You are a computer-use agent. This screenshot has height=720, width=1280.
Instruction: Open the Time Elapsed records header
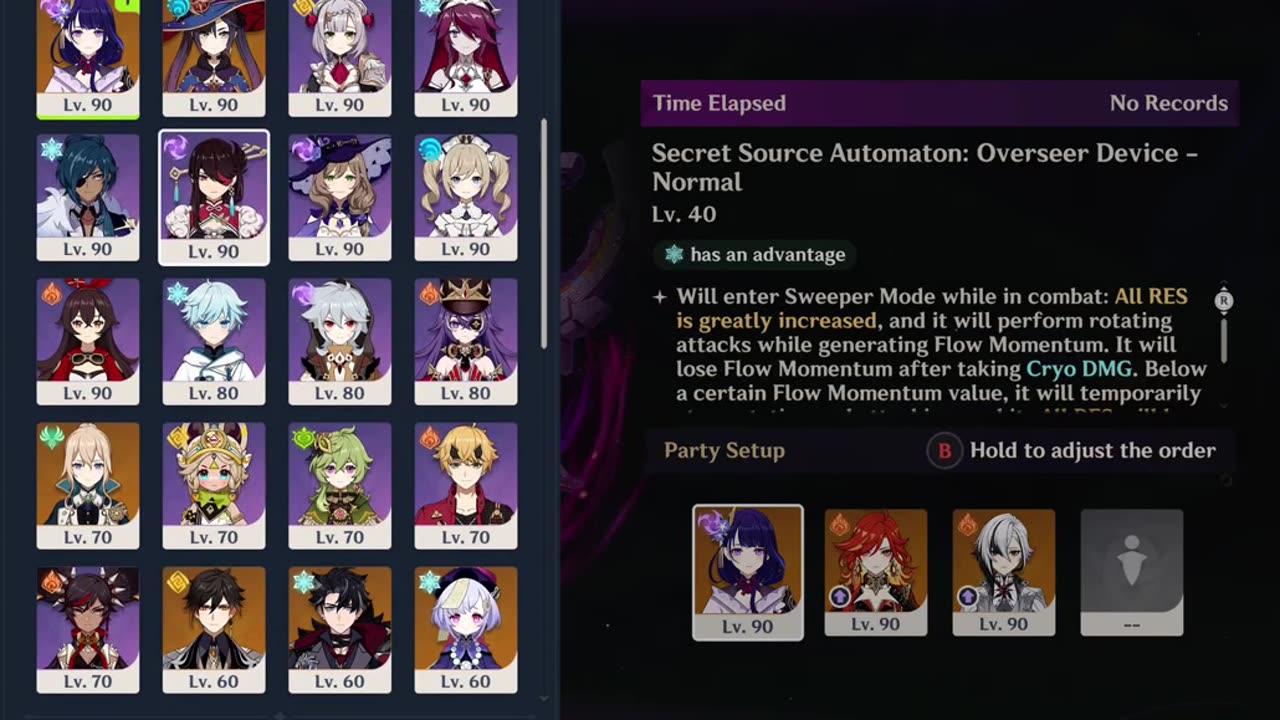click(x=940, y=103)
